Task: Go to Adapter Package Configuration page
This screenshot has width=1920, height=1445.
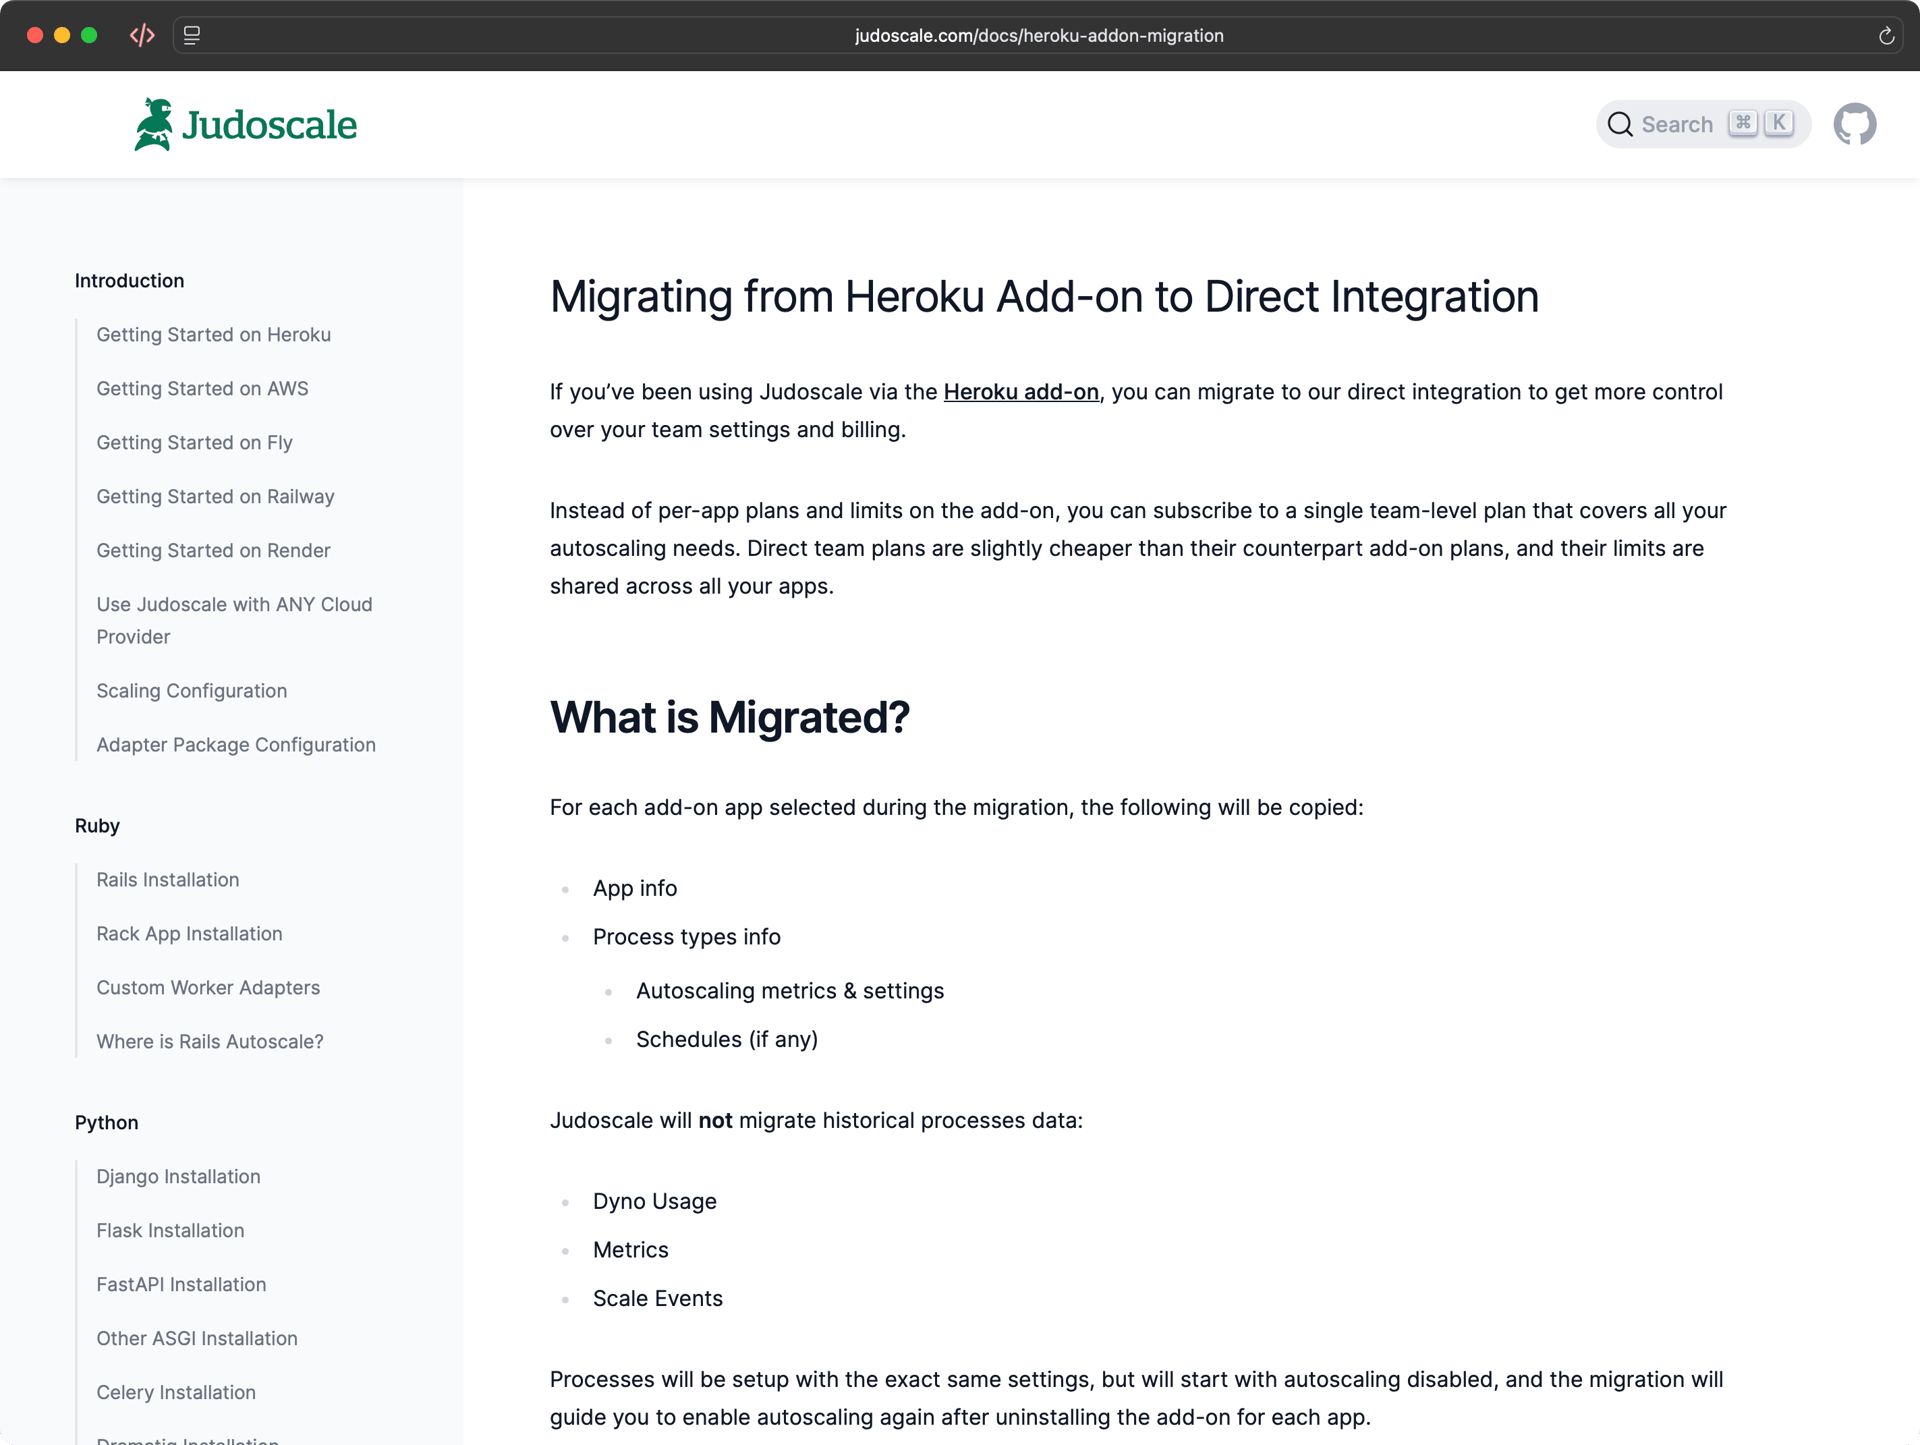Action: point(236,745)
